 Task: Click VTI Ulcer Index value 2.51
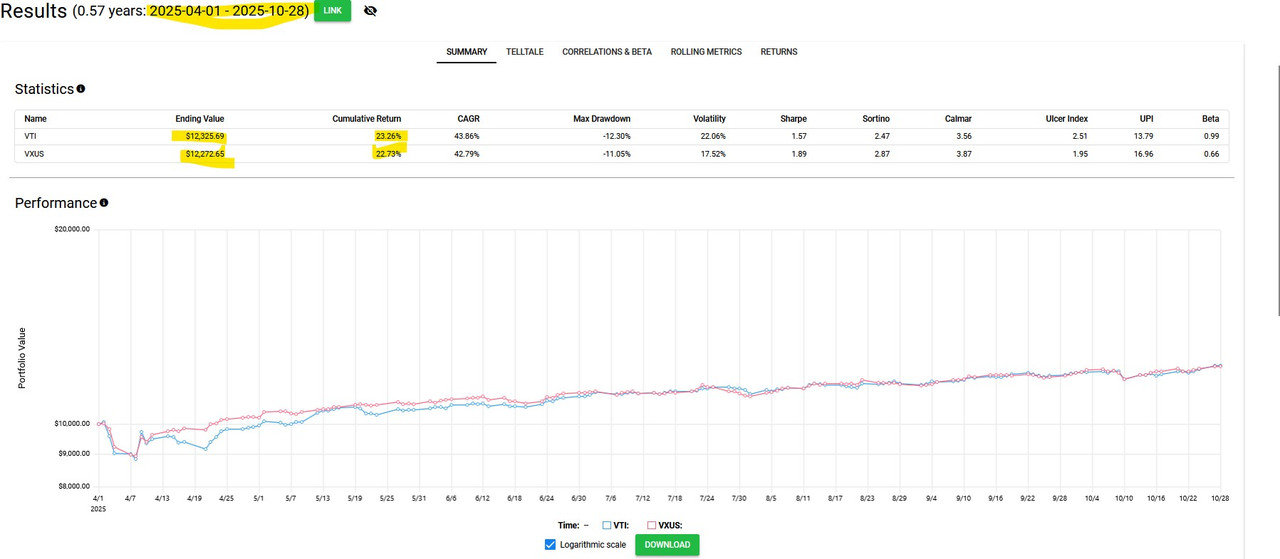pos(1080,136)
